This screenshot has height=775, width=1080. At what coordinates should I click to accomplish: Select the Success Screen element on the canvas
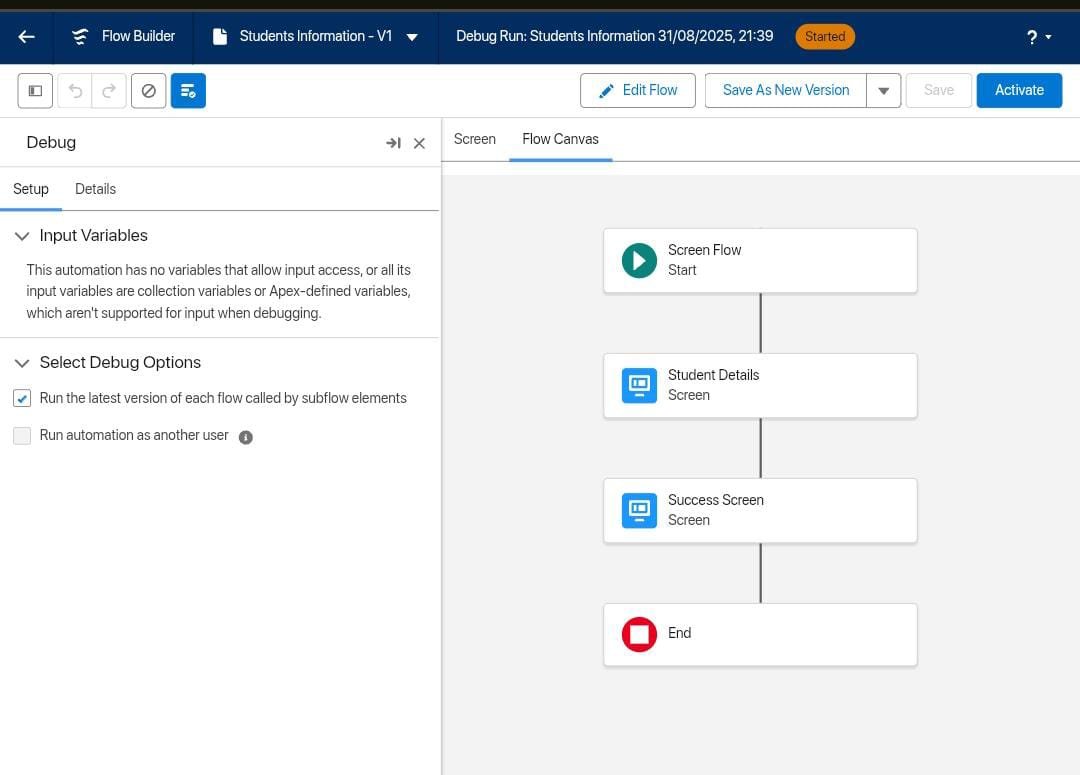tap(760, 510)
